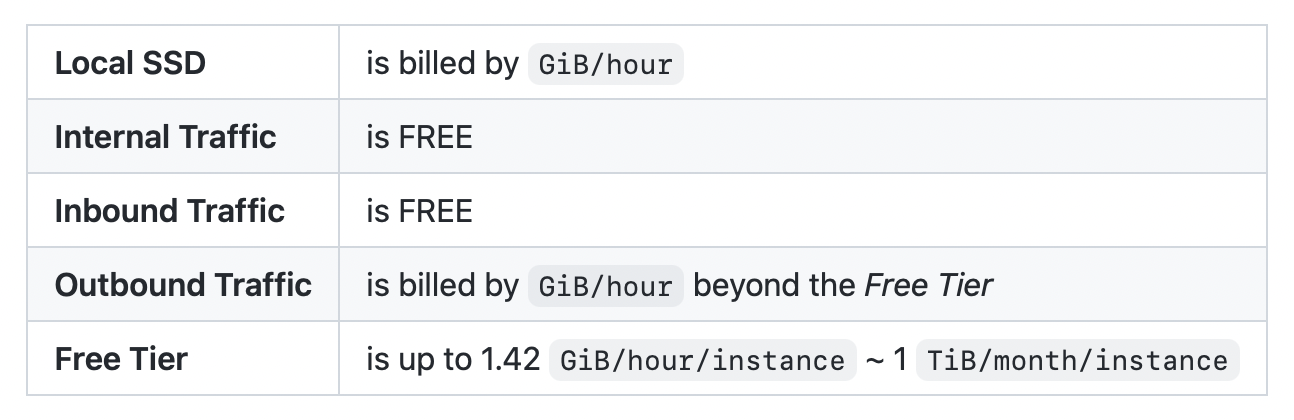Click the number 1.42
1294x420 pixels.
(x=508, y=359)
